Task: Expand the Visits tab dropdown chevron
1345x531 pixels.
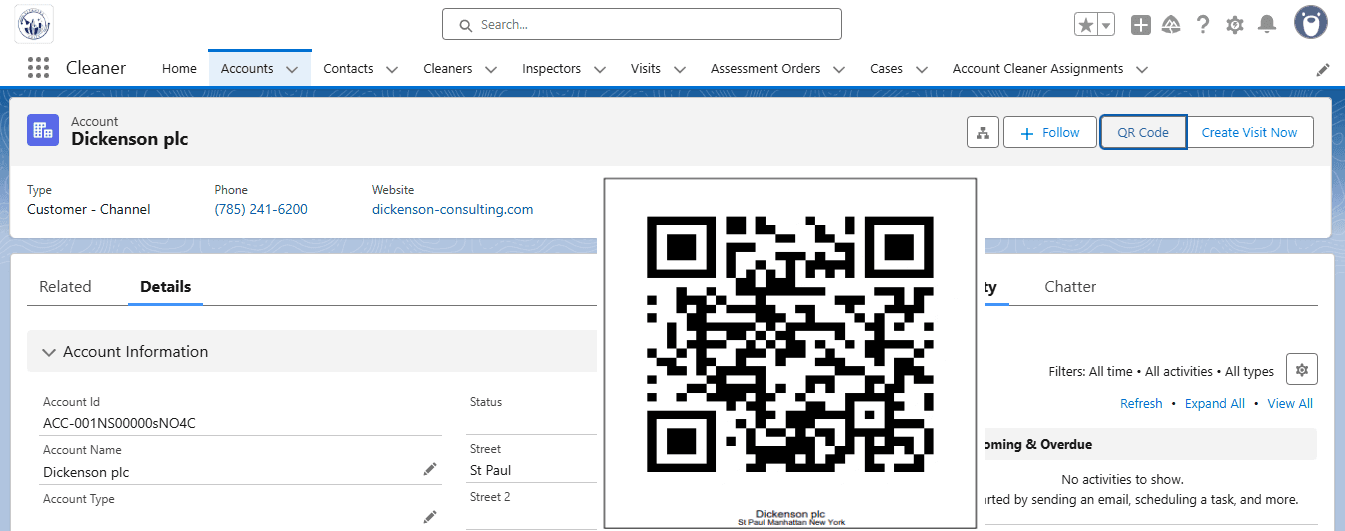Action: 680,70
